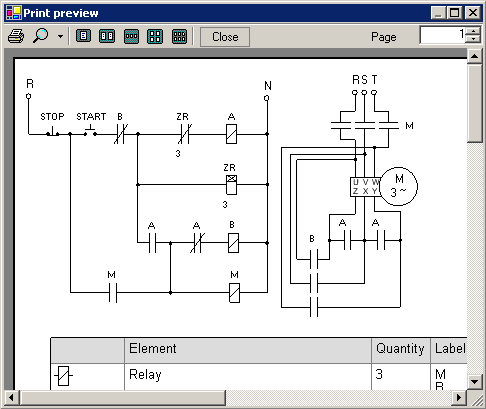Click the vertical scrollbar up arrow

475,56
